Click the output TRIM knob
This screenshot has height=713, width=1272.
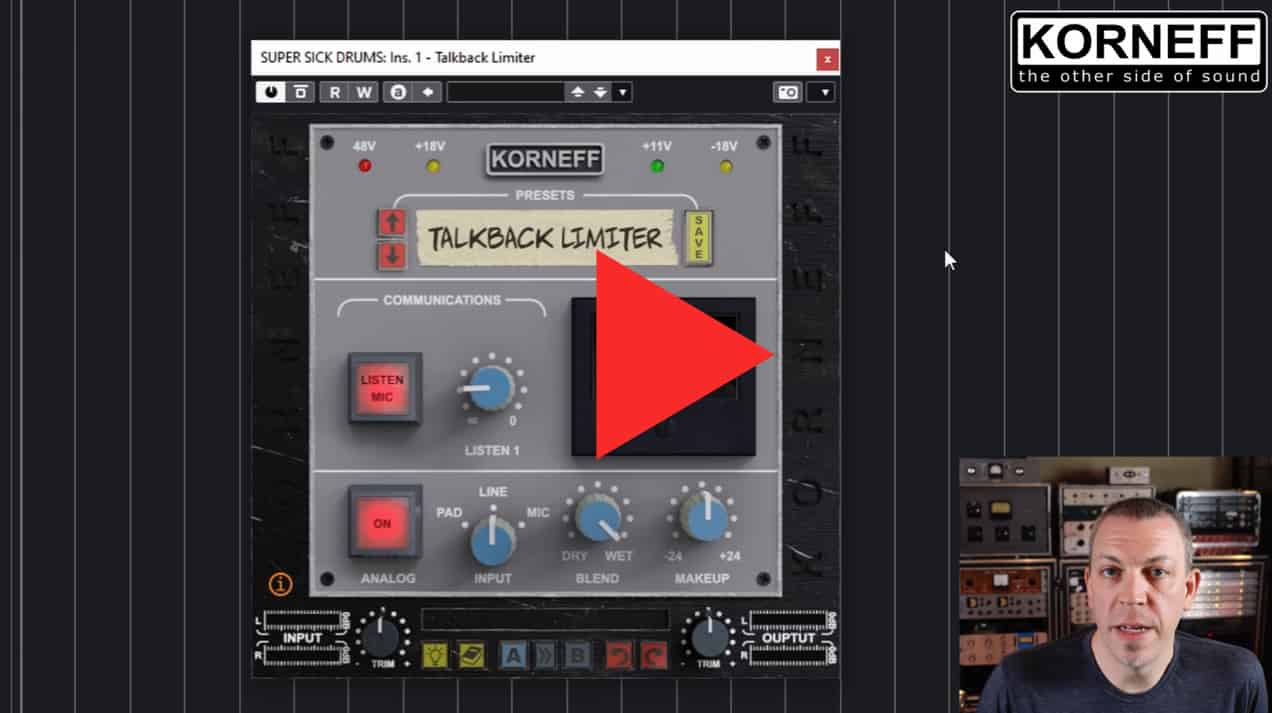click(709, 636)
